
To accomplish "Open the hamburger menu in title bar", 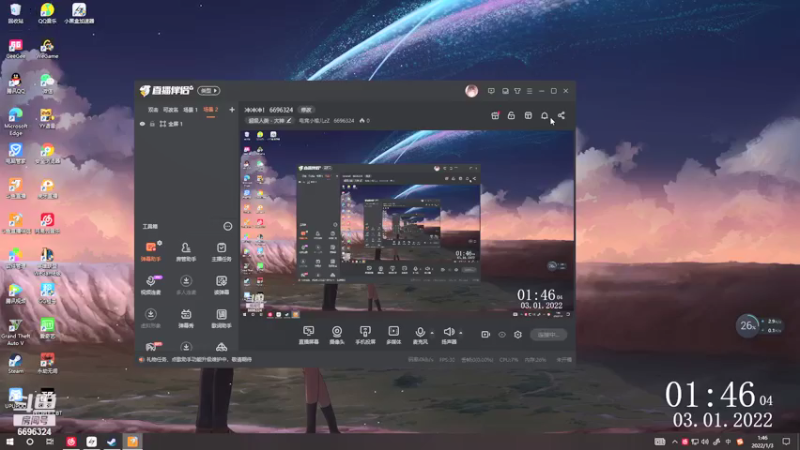I will (x=530, y=91).
